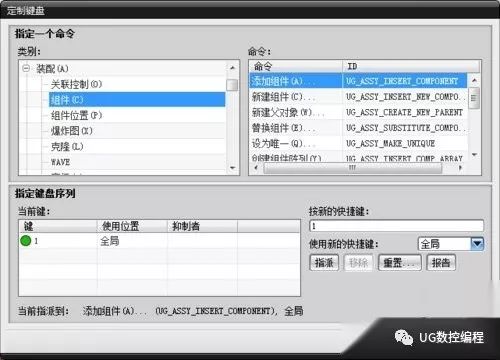The height and width of the screenshot is (360, 500).
Task: Click category list scroll down arrow
Action: [x=232, y=168]
